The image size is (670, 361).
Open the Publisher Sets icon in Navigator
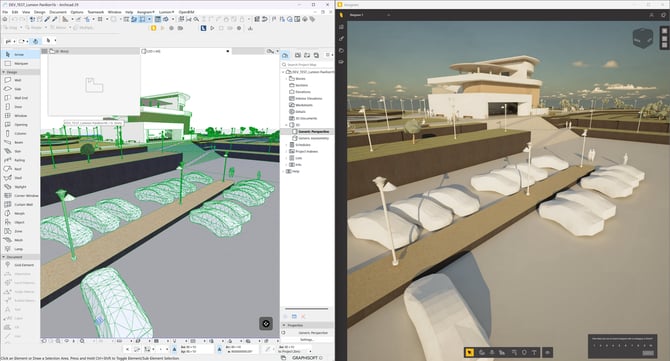tap(316, 55)
